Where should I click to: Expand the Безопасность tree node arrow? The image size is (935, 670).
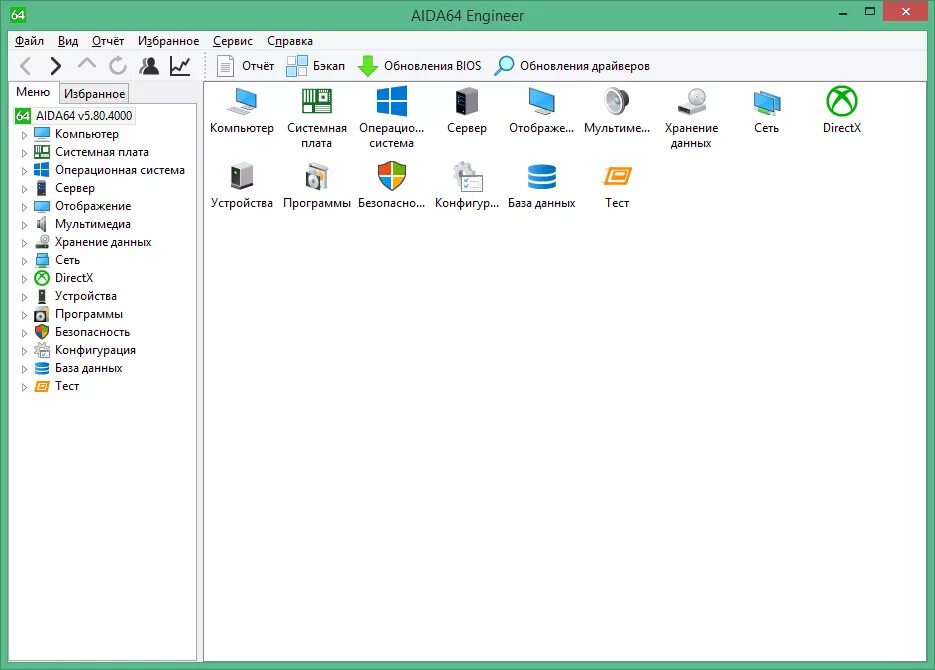point(24,333)
